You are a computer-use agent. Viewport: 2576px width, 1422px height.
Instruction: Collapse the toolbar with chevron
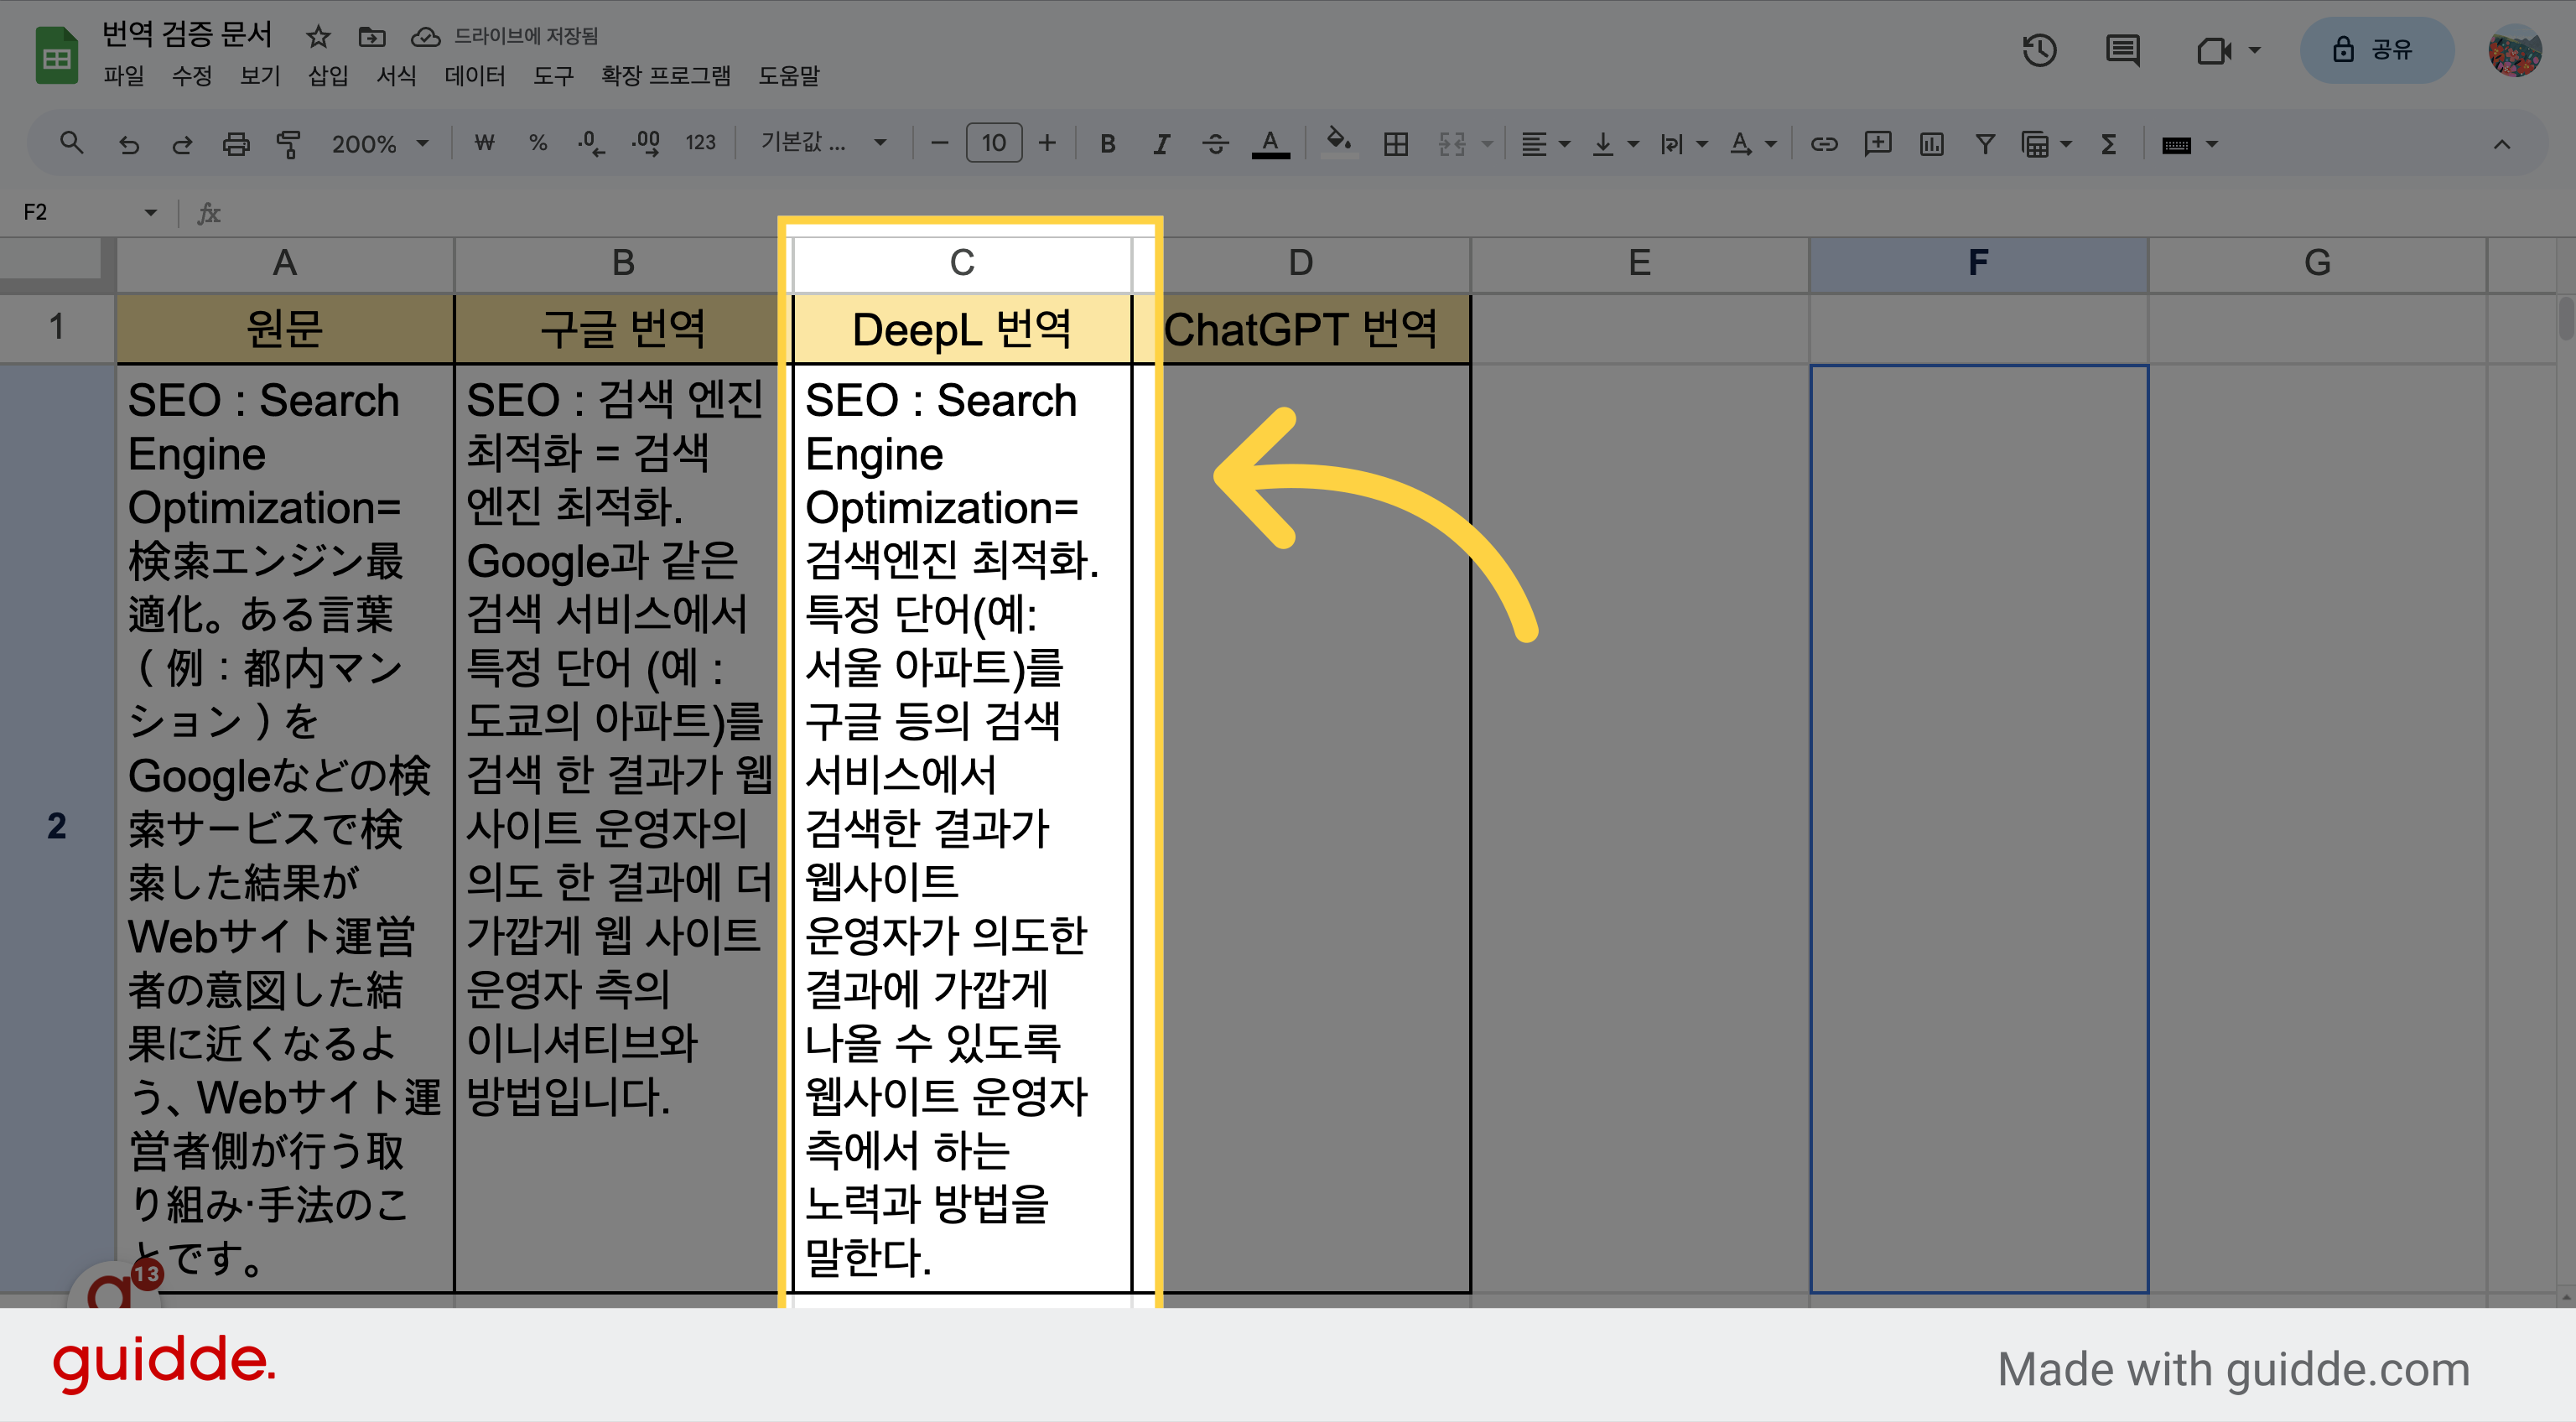pos(2501,144)
